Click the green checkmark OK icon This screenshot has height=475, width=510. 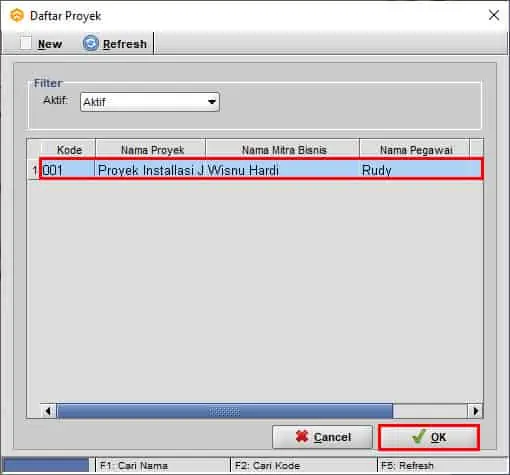[418, 436]
